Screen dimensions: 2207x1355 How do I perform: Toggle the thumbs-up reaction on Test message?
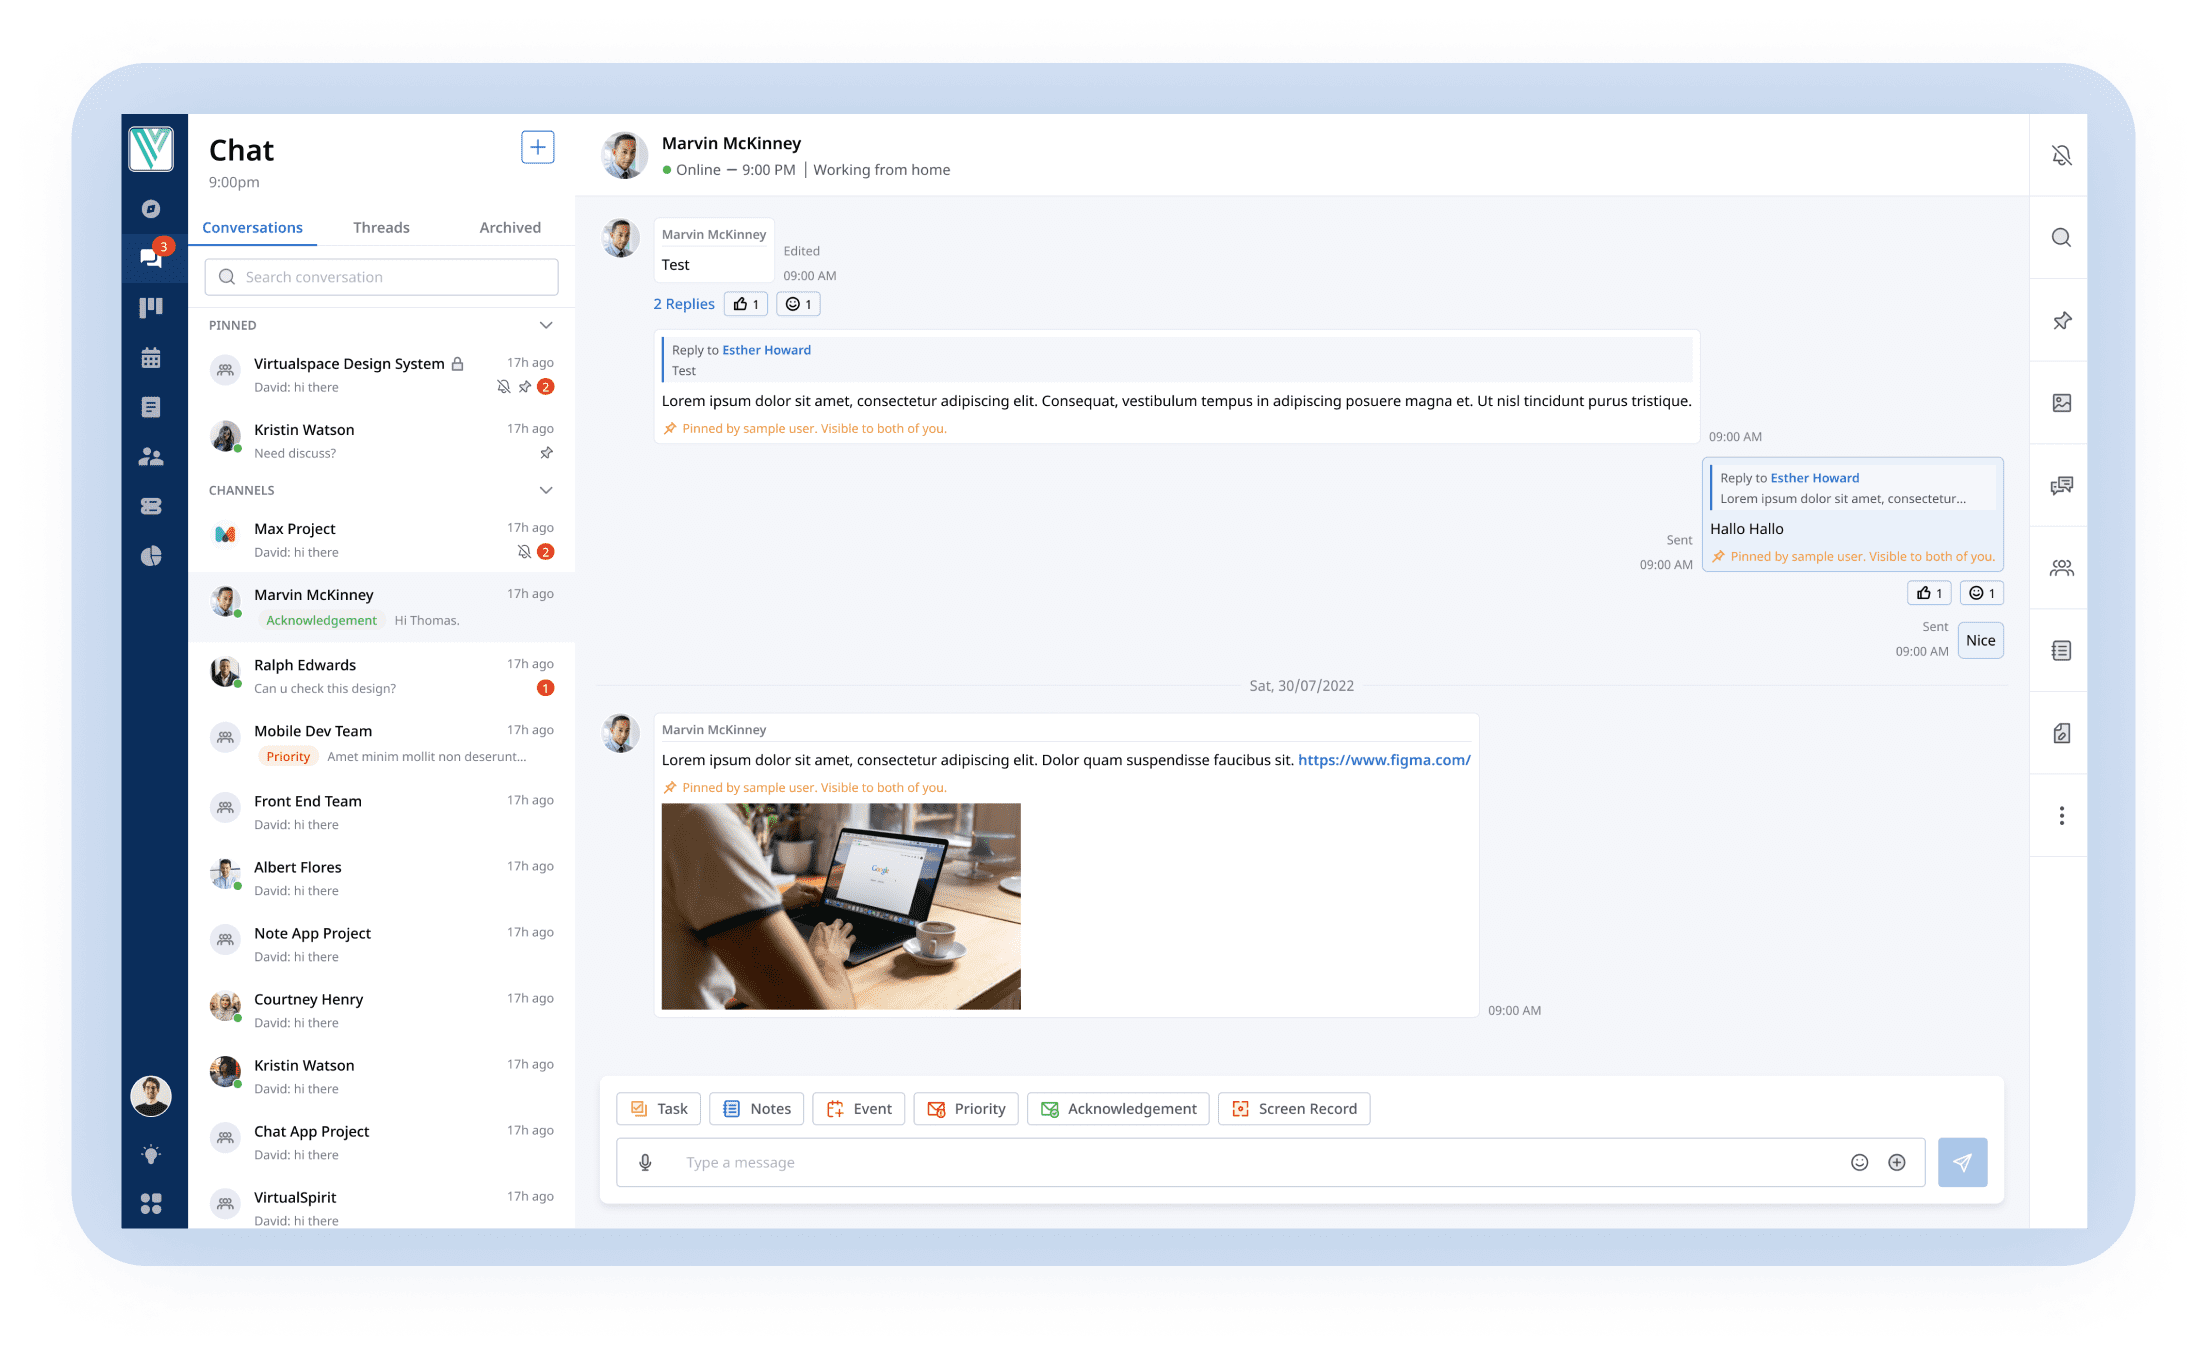[745, 303]
